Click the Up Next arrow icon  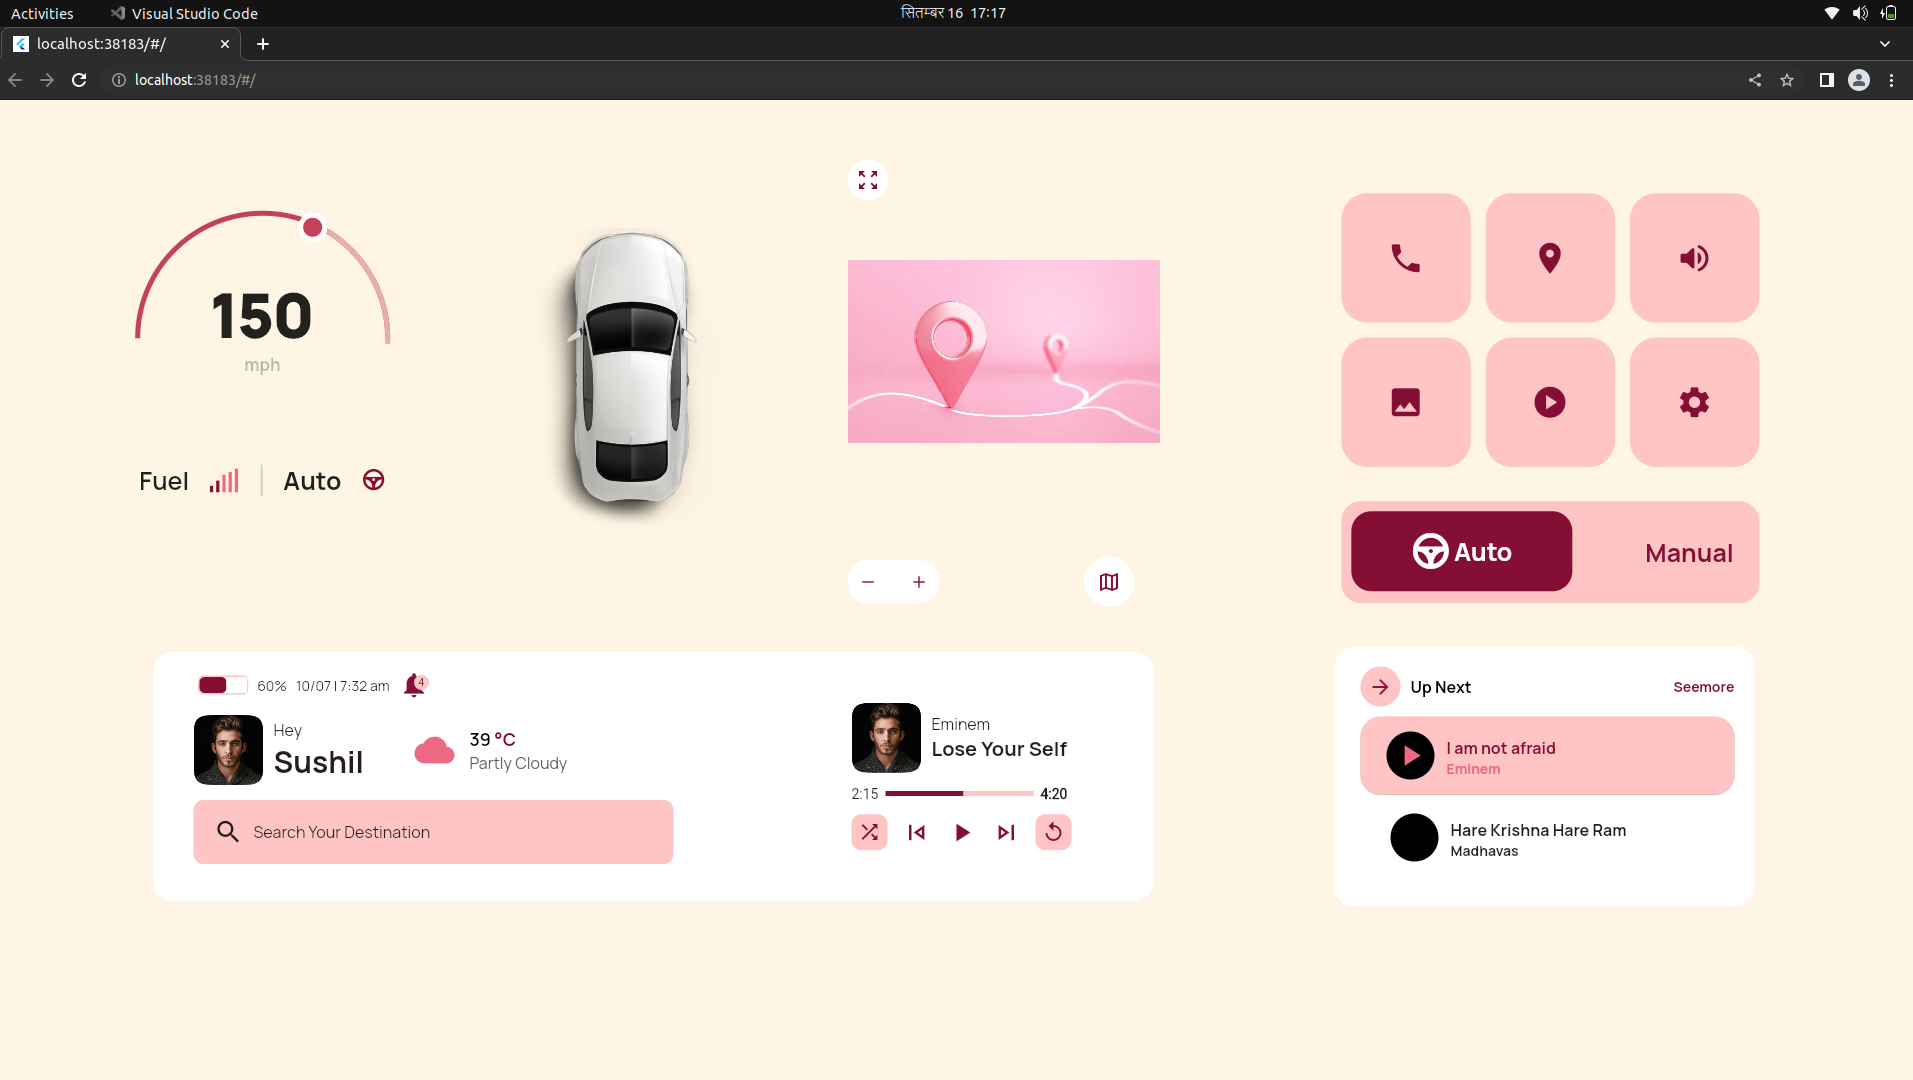(1380, 687)
